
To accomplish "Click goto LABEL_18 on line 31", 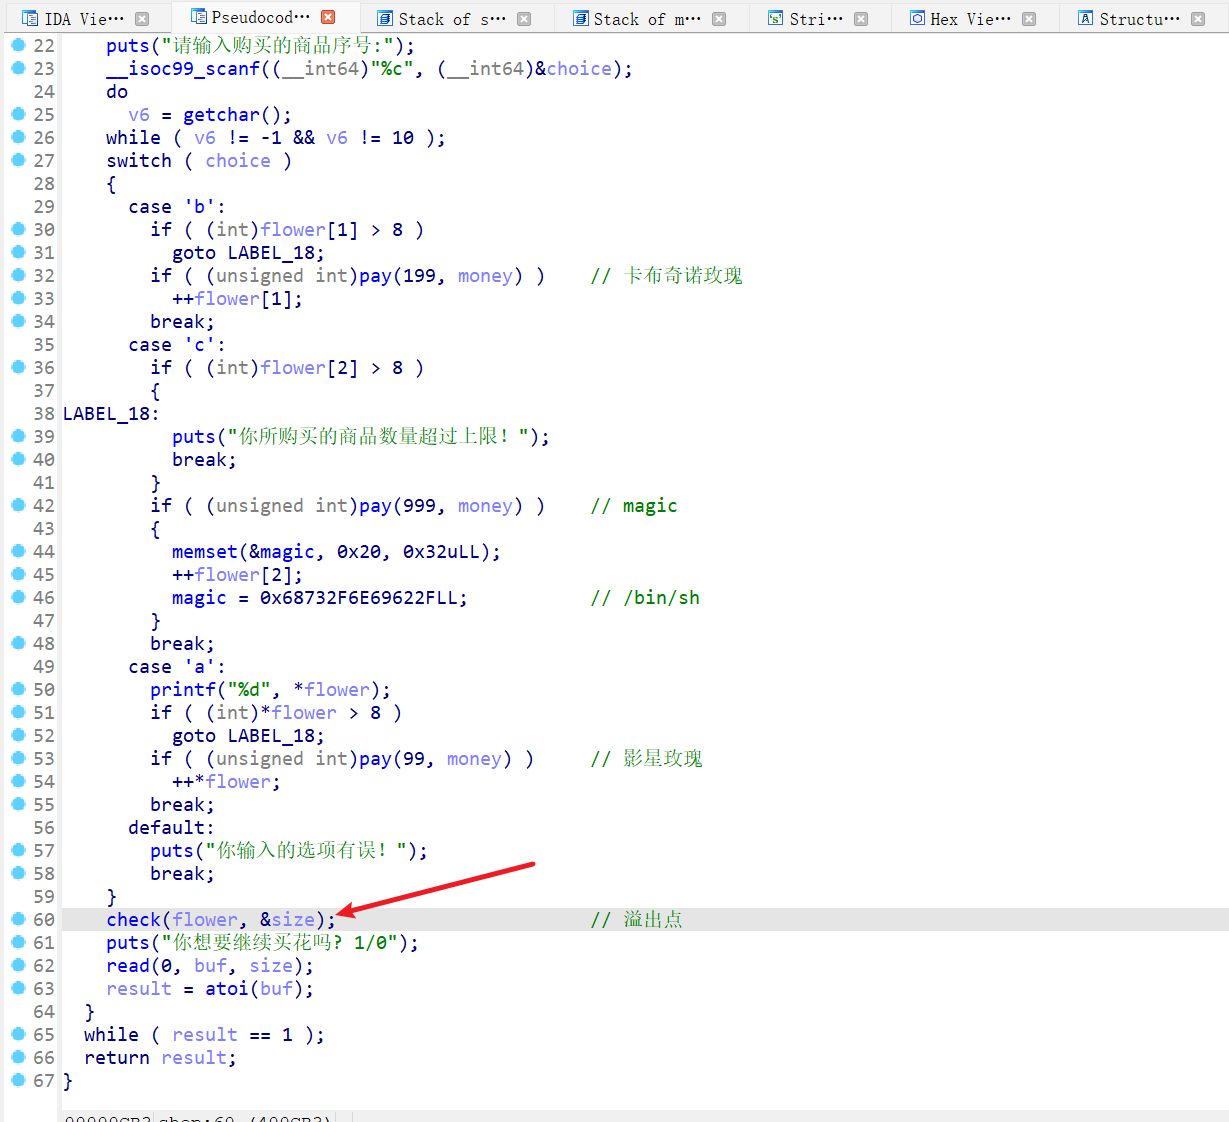I will (248, 253).
